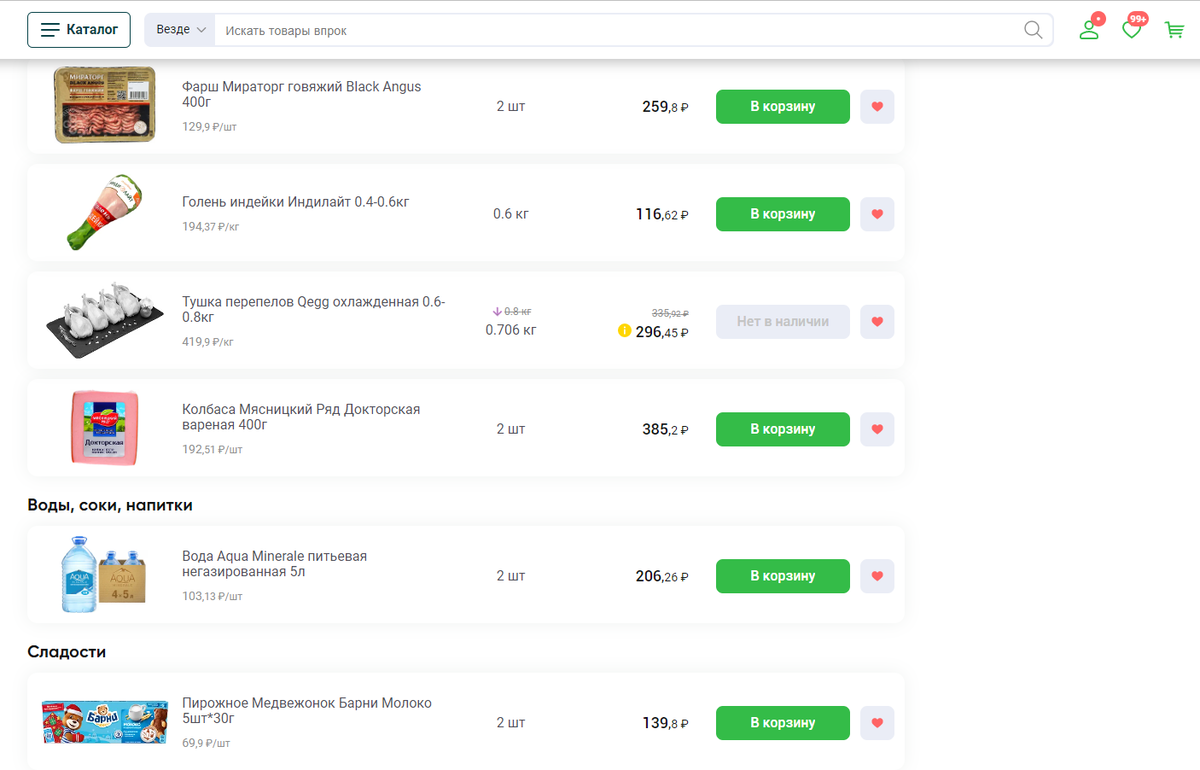Image resolution: width=1200 pixels, height=770 pixels.
Task: Click the magnifying glass search icon
Action: coord(1034,30)
